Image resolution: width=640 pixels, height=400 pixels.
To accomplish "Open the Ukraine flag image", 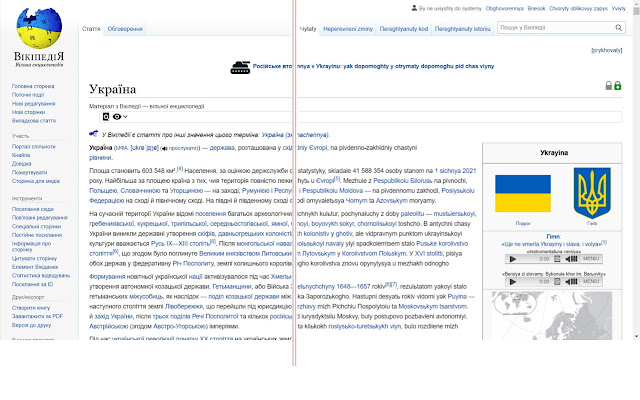I will pyautogui.click(x=523, y=193).
